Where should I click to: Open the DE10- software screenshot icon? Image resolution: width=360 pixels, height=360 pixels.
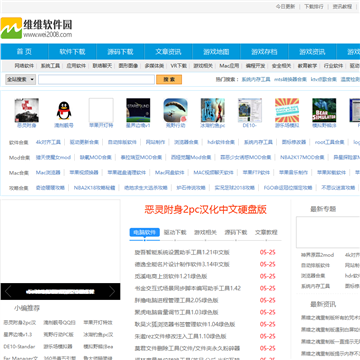tap(250, 110)
